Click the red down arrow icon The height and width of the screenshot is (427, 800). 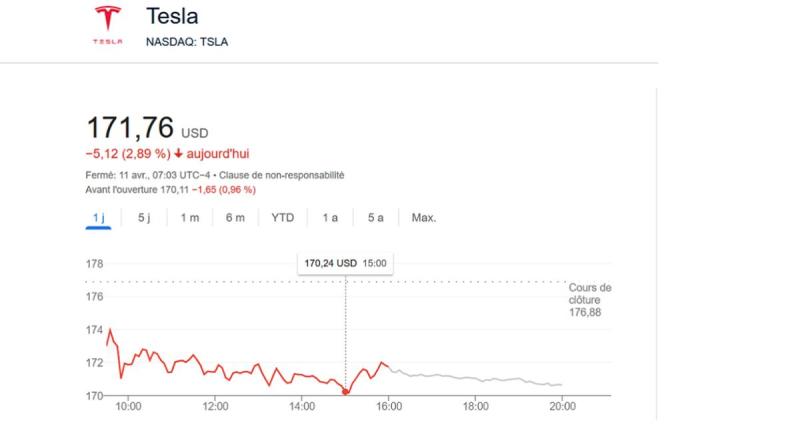pos(178,154)
